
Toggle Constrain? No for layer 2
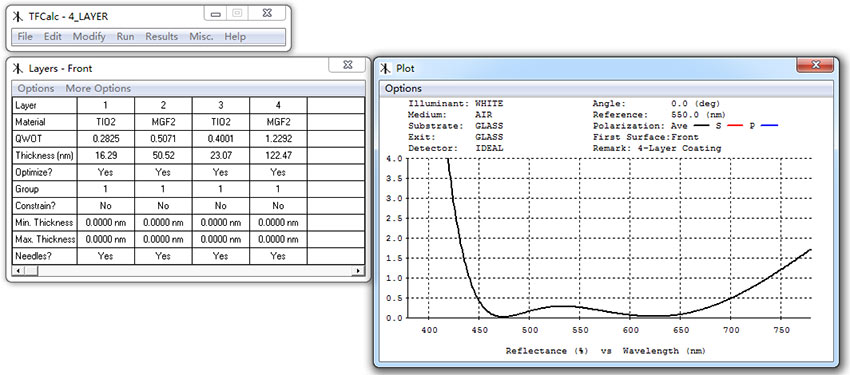pos(163,206)
